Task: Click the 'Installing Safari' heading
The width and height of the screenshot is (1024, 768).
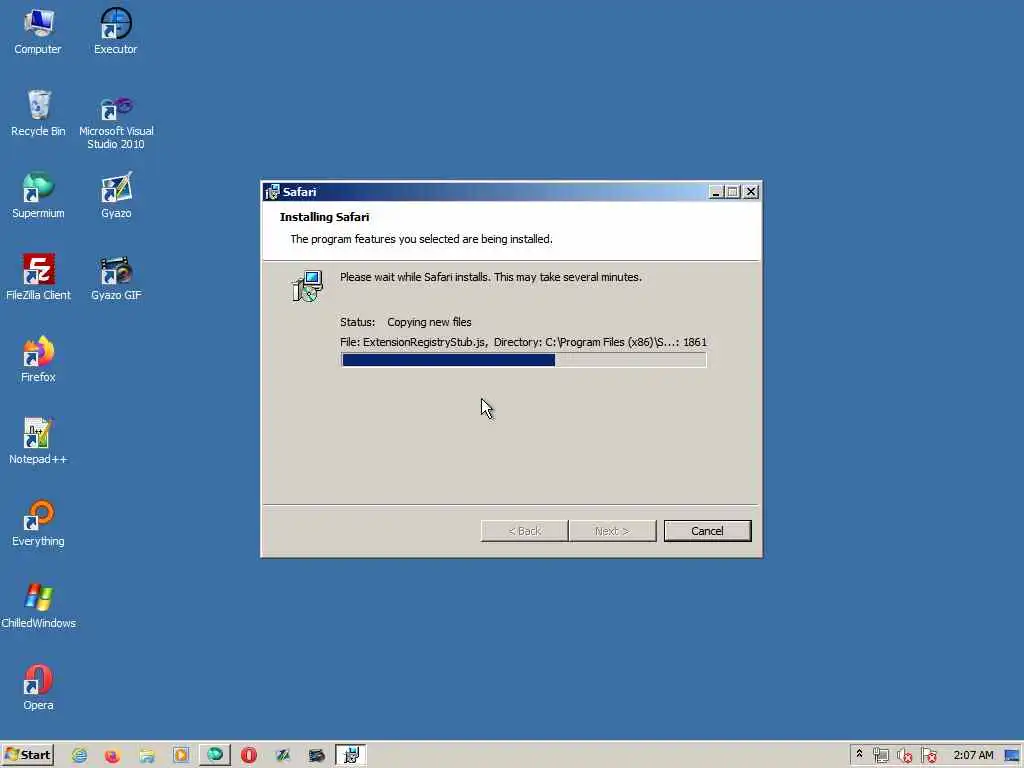Action: point(325,217)
